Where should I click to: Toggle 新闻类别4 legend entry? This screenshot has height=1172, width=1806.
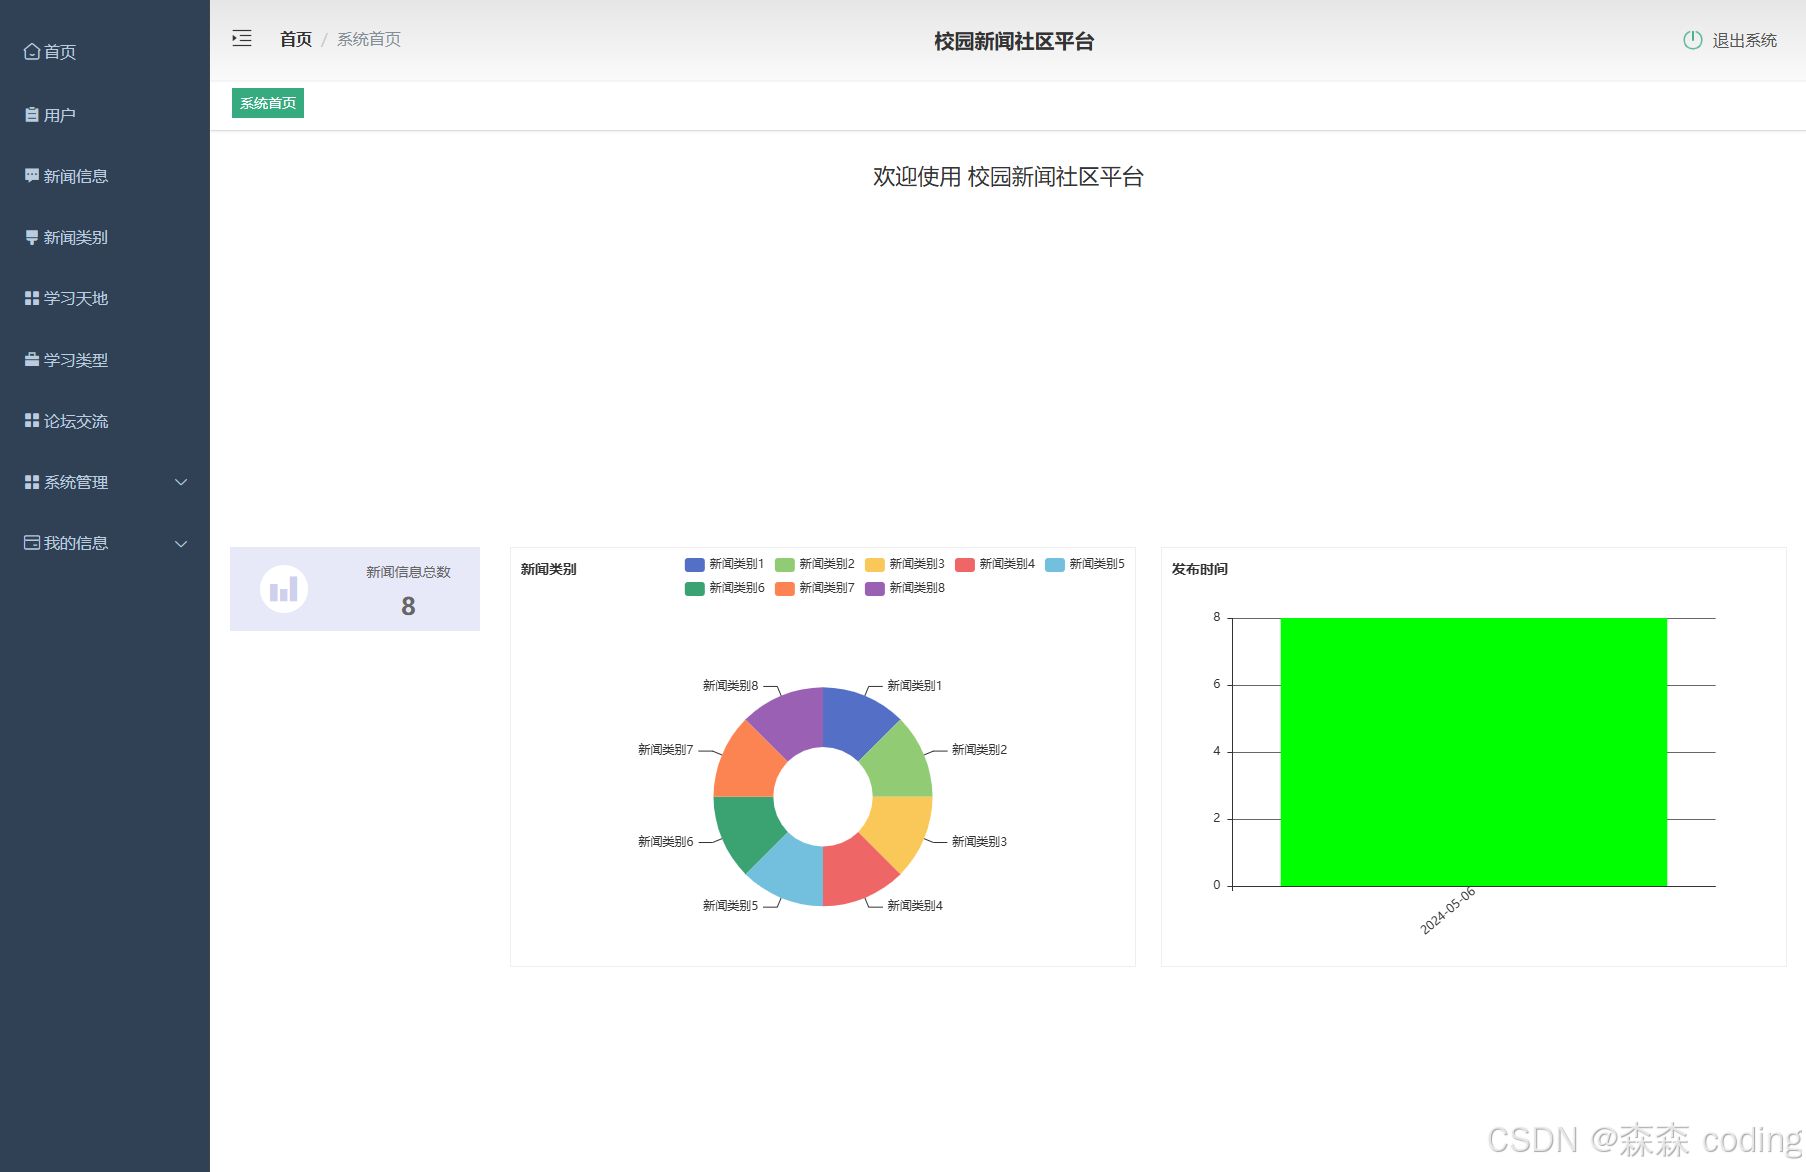coord(995,564)
